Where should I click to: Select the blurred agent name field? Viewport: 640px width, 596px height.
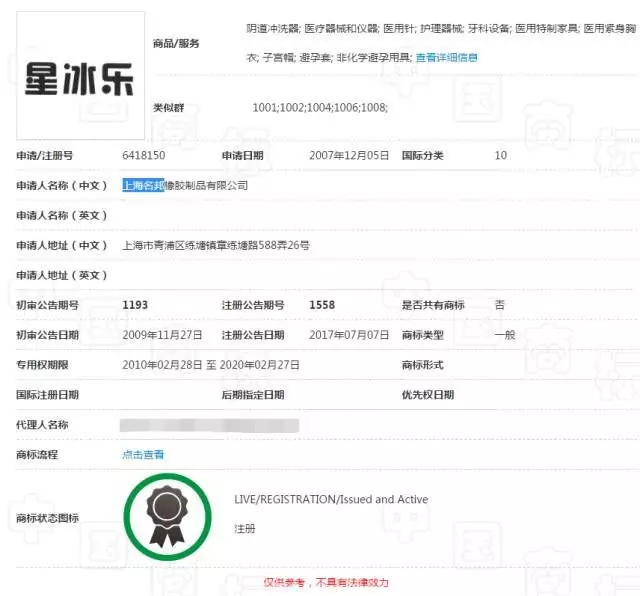click(209, 425)
